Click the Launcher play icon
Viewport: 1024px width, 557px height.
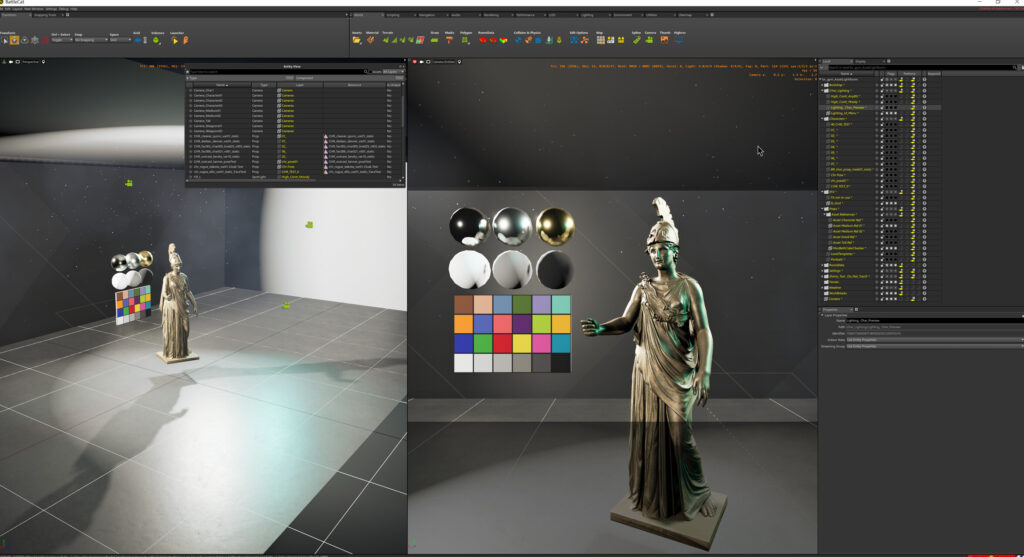(x=177, y=40)
